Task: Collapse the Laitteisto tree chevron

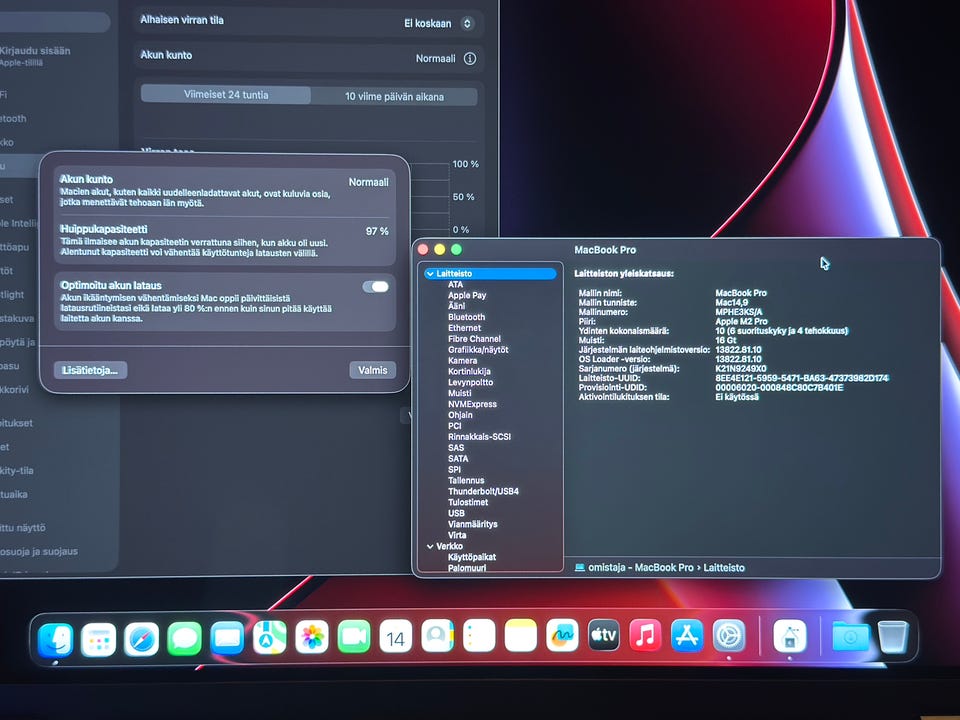Action: (x=430, y=274)
